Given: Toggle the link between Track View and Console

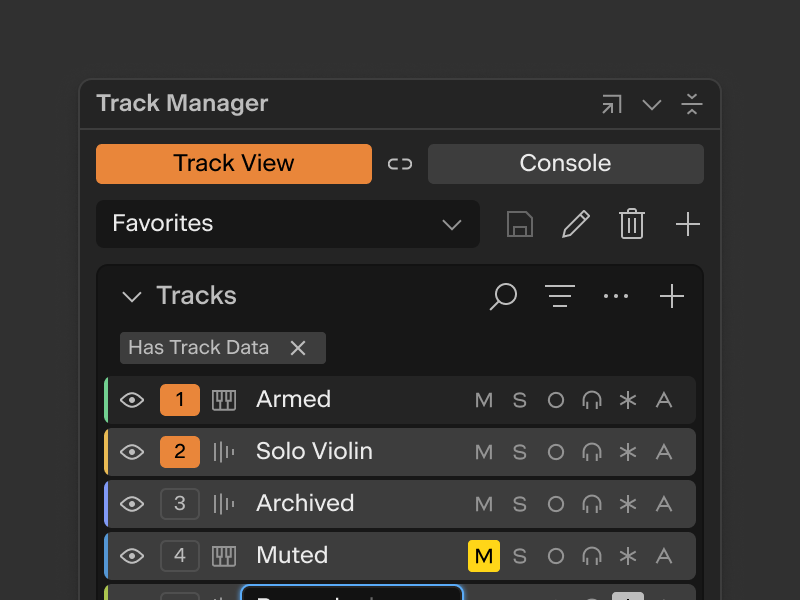Looking at the screenshot, I should [x=399, y=164].
